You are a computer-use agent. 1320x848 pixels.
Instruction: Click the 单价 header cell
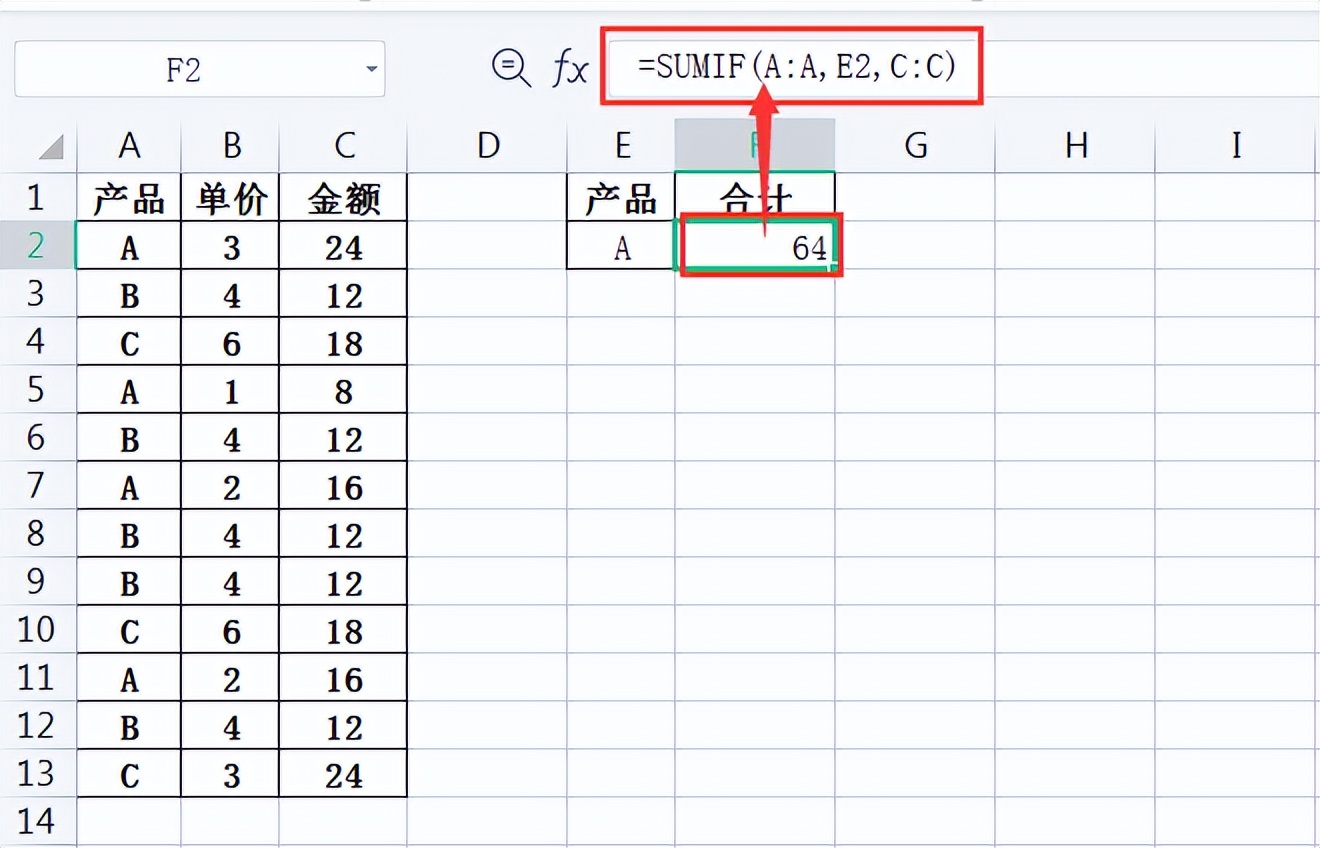(231, 199)
